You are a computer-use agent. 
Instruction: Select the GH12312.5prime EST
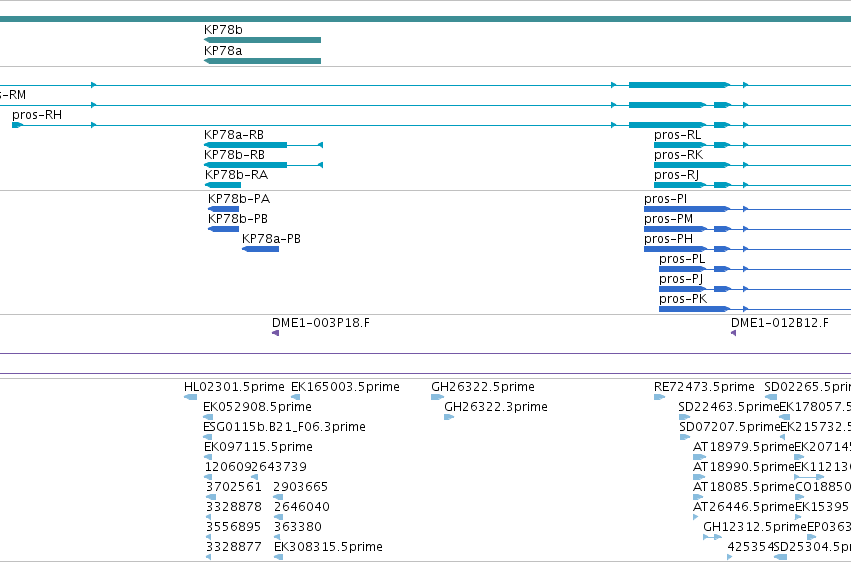[x=713, y=537]
